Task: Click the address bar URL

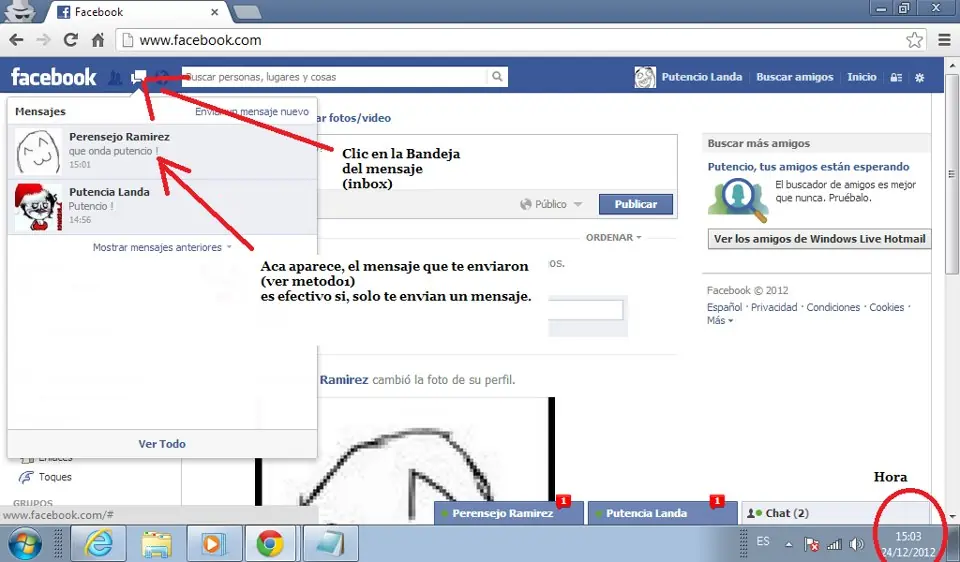Action: point(200,40)
